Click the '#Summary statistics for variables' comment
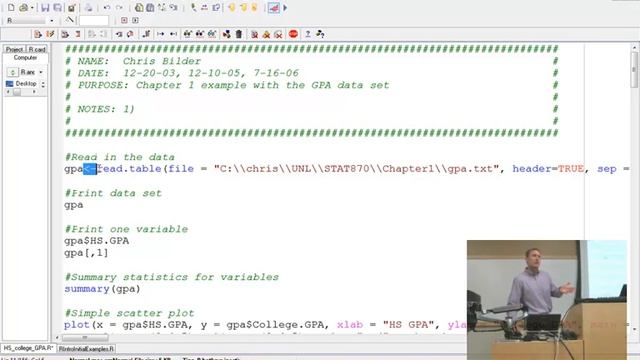The image size is (640, 360). 171,277
